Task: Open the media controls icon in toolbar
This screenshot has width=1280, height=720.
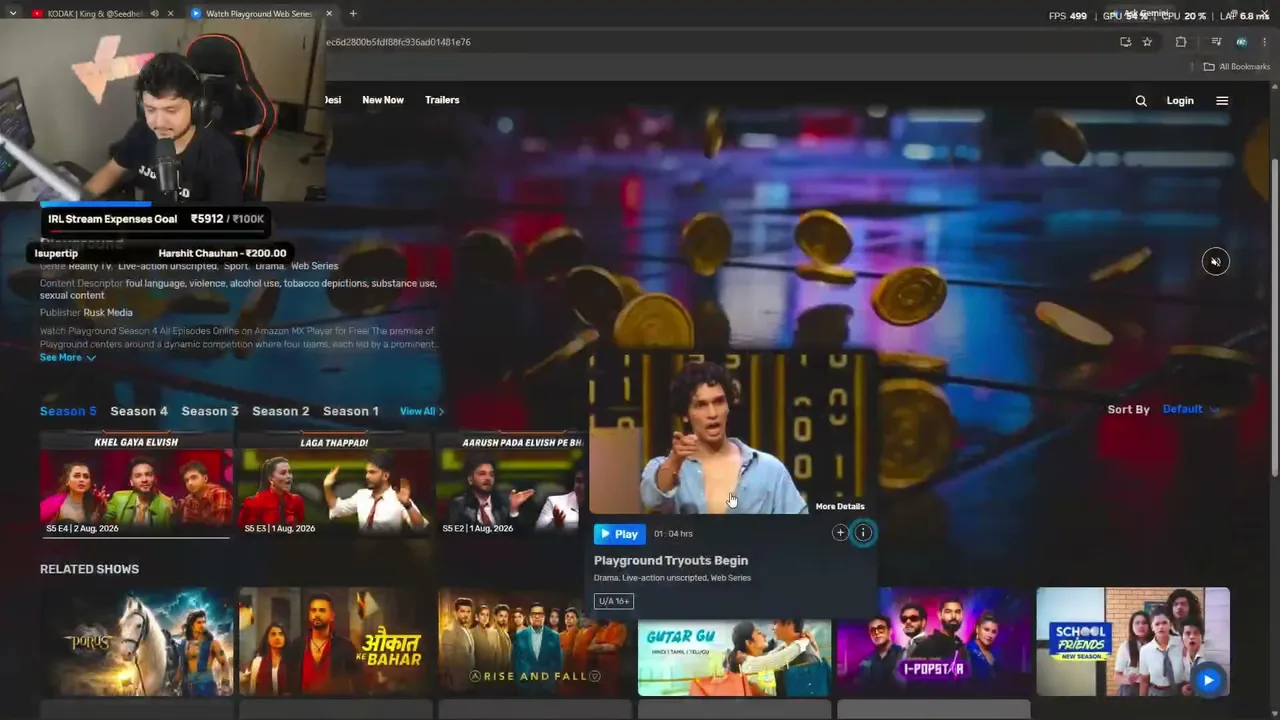Action: [1216, 42]
